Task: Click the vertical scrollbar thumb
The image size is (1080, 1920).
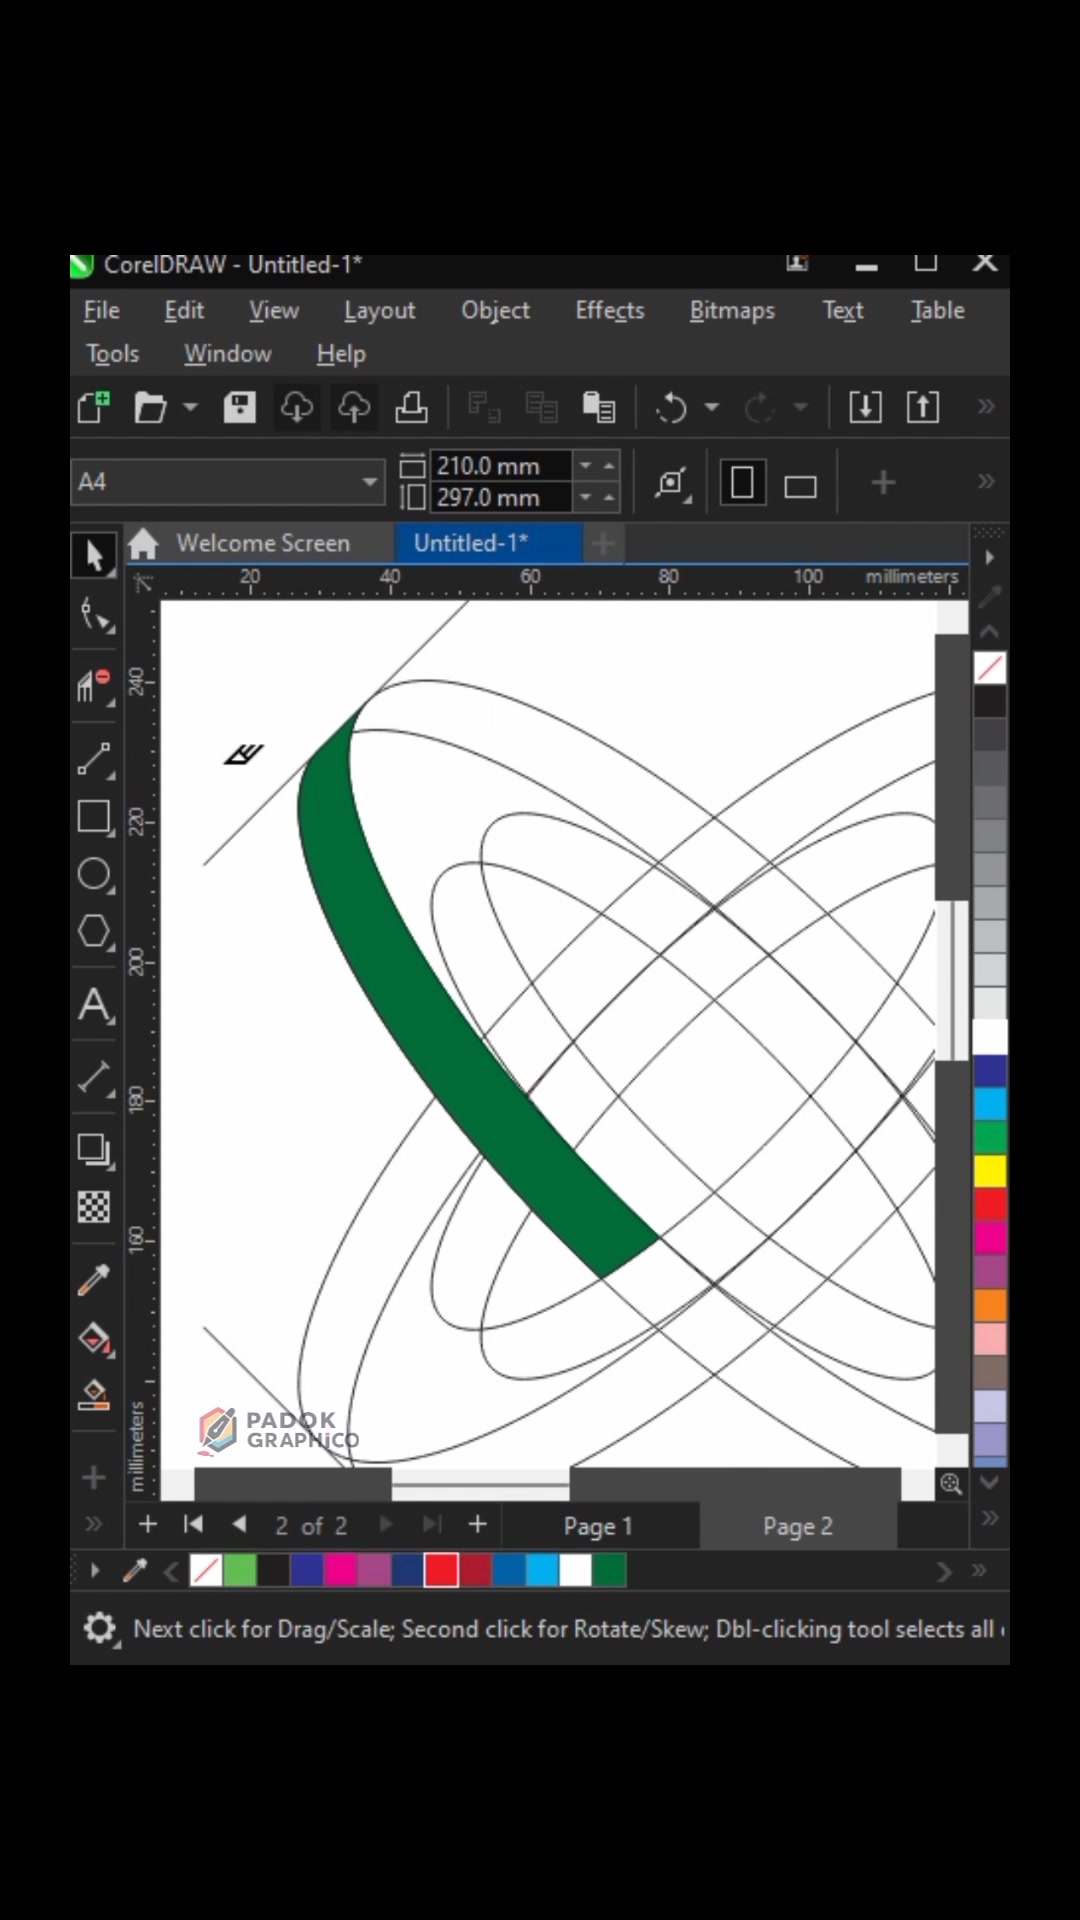Action: (952, 980)
